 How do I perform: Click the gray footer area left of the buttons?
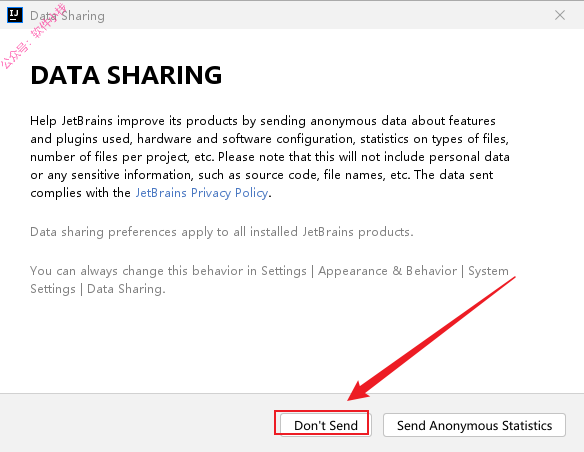[138, 423]
